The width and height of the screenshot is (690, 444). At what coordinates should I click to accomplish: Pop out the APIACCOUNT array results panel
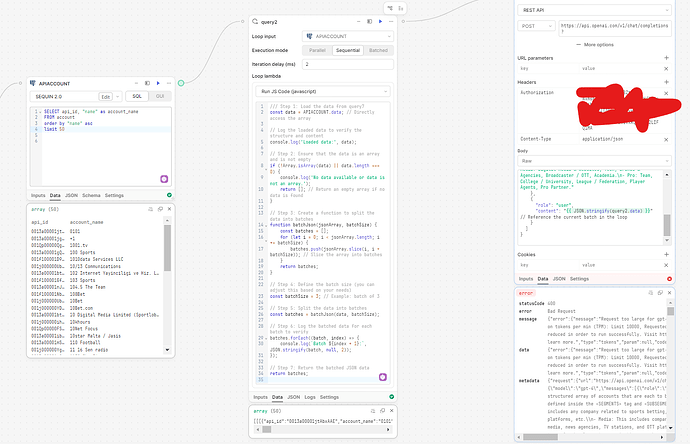[160, 209]
